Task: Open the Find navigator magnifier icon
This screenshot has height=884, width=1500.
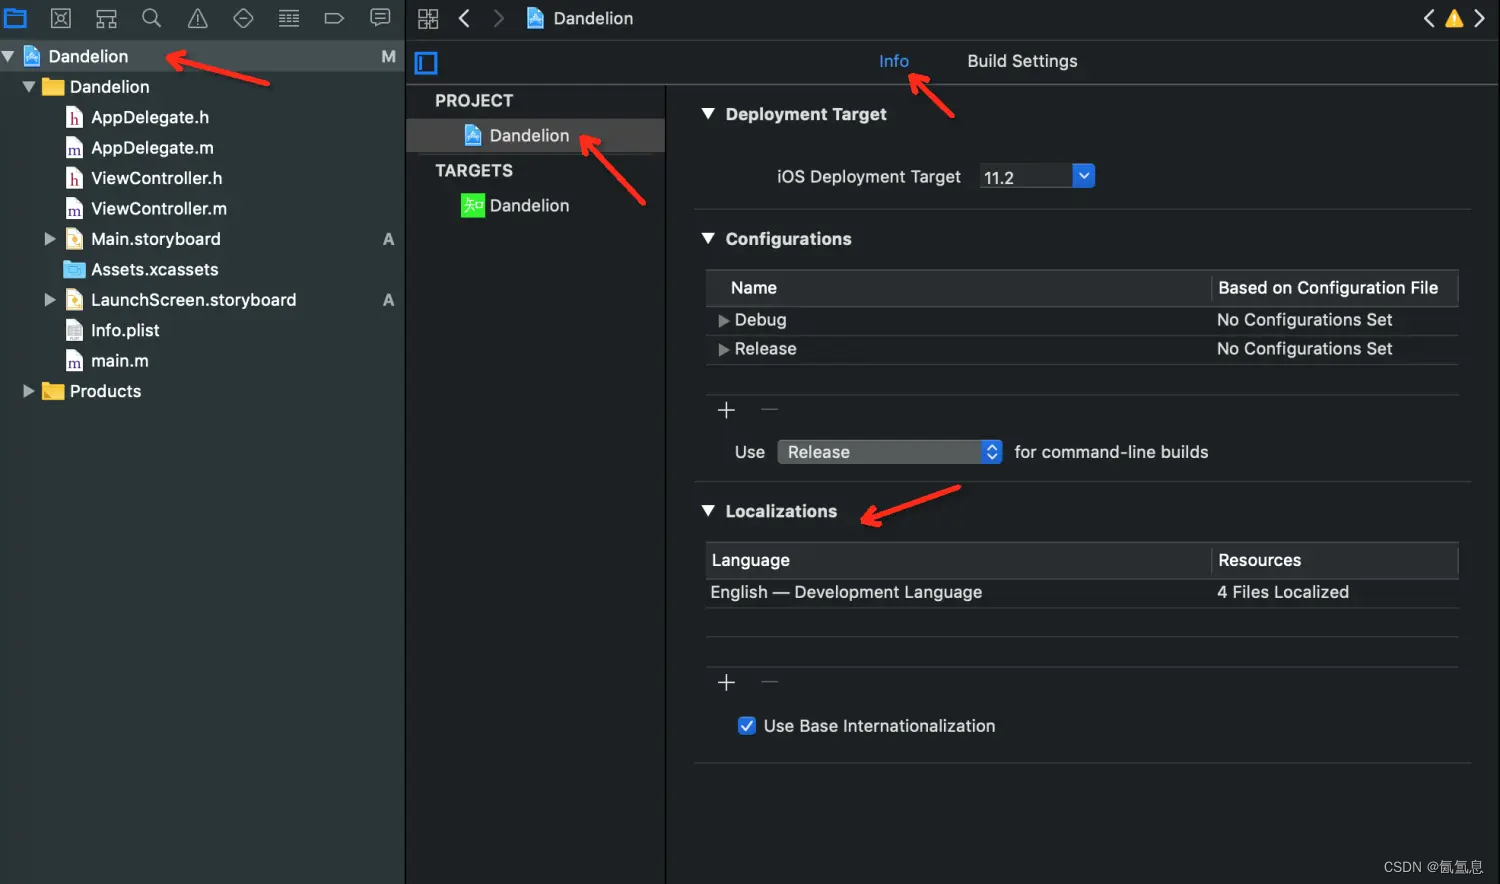Action: click(151, 18)
